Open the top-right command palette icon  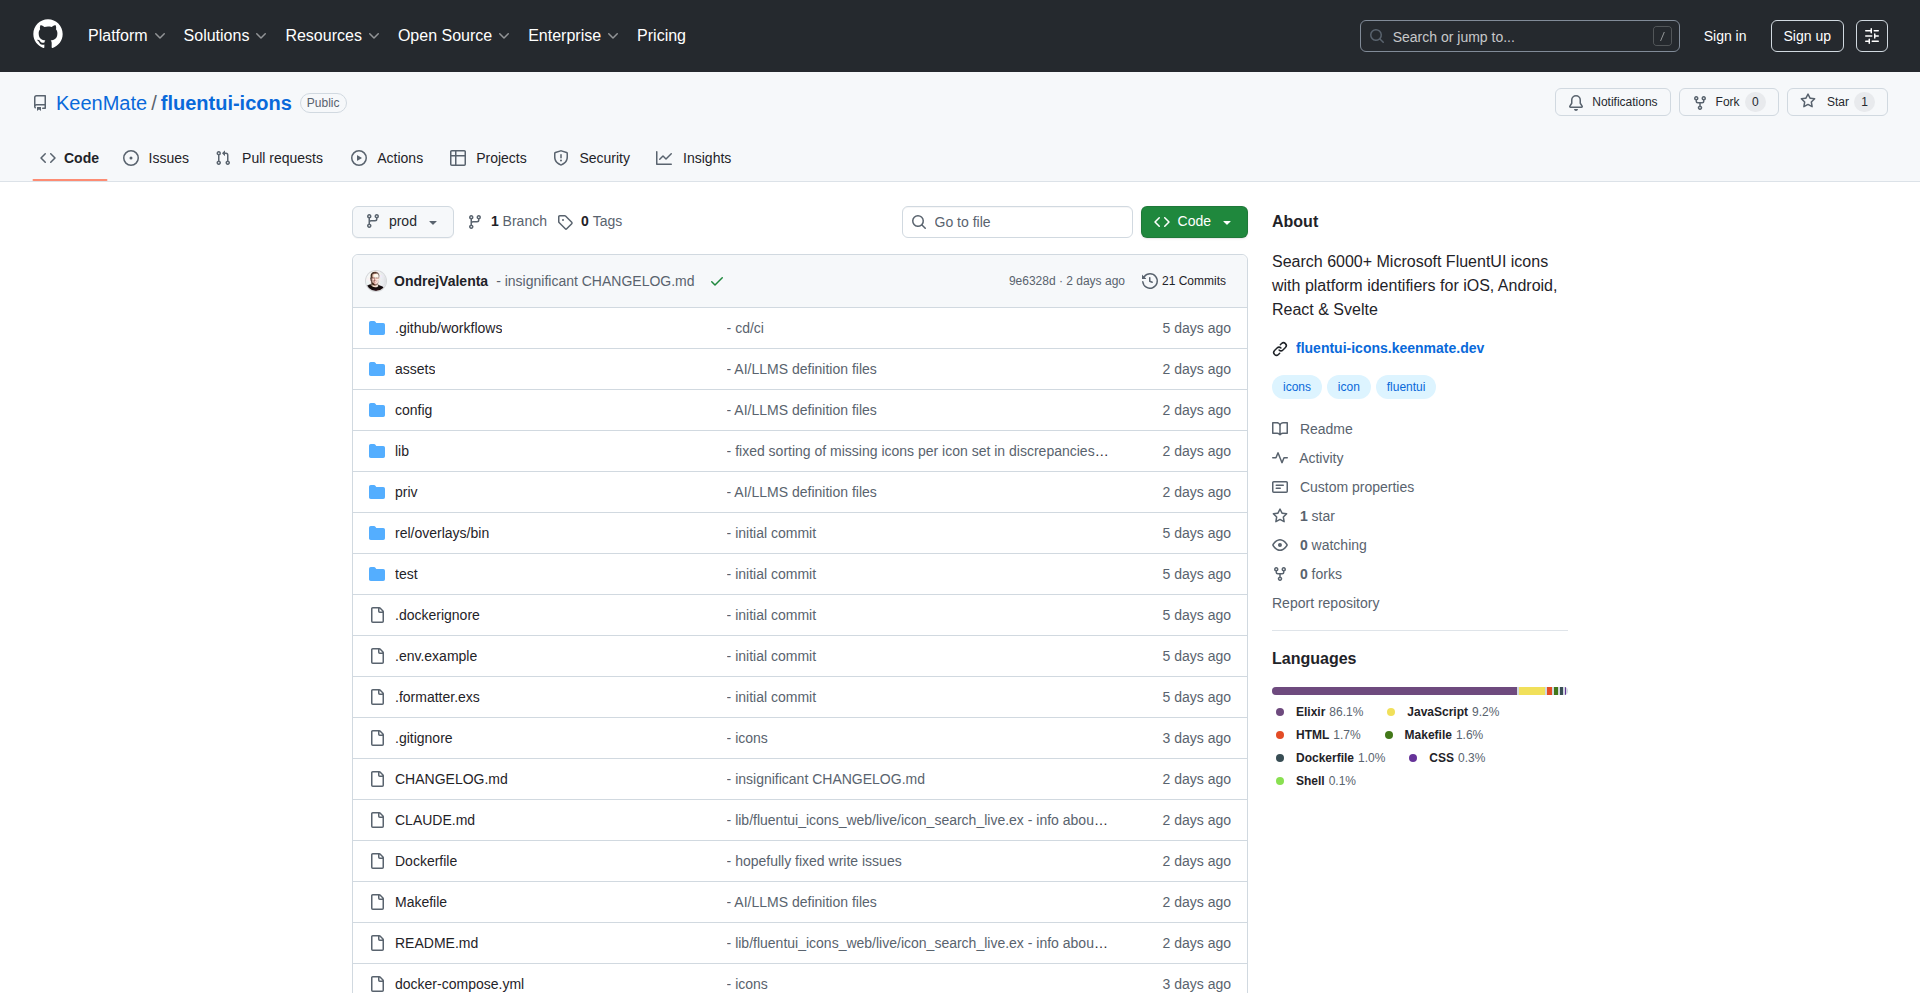(1871, 36)
